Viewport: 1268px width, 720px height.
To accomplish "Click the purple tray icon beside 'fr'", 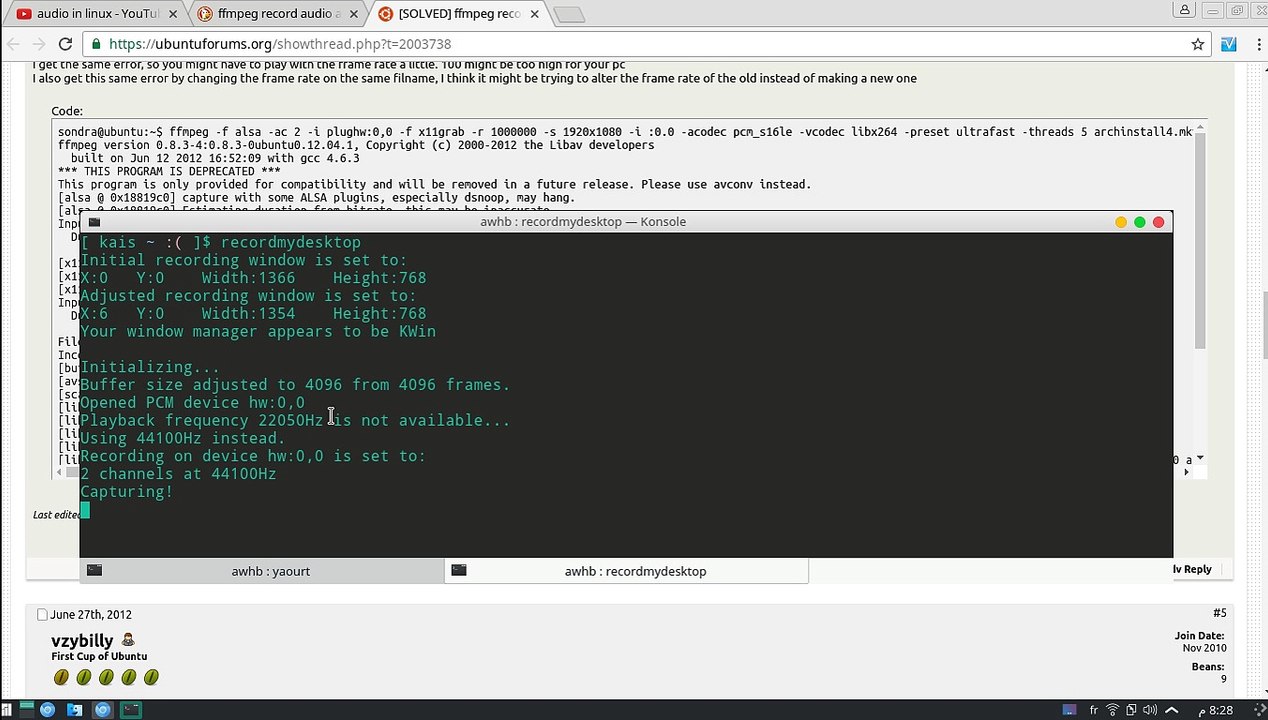I will [1070, 710].
